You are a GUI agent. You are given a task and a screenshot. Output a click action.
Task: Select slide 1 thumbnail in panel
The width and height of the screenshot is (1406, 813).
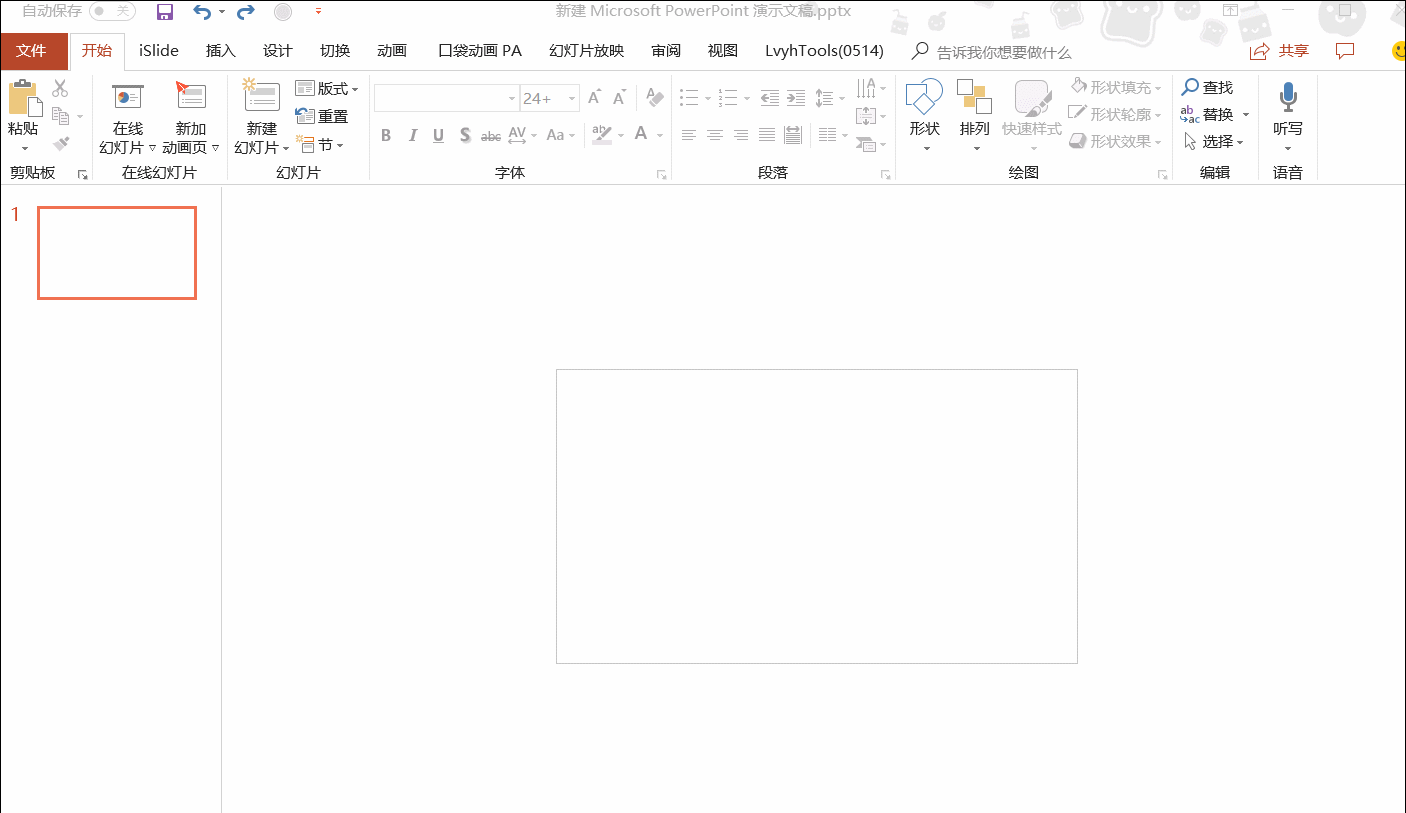click(x=117, y=253)
